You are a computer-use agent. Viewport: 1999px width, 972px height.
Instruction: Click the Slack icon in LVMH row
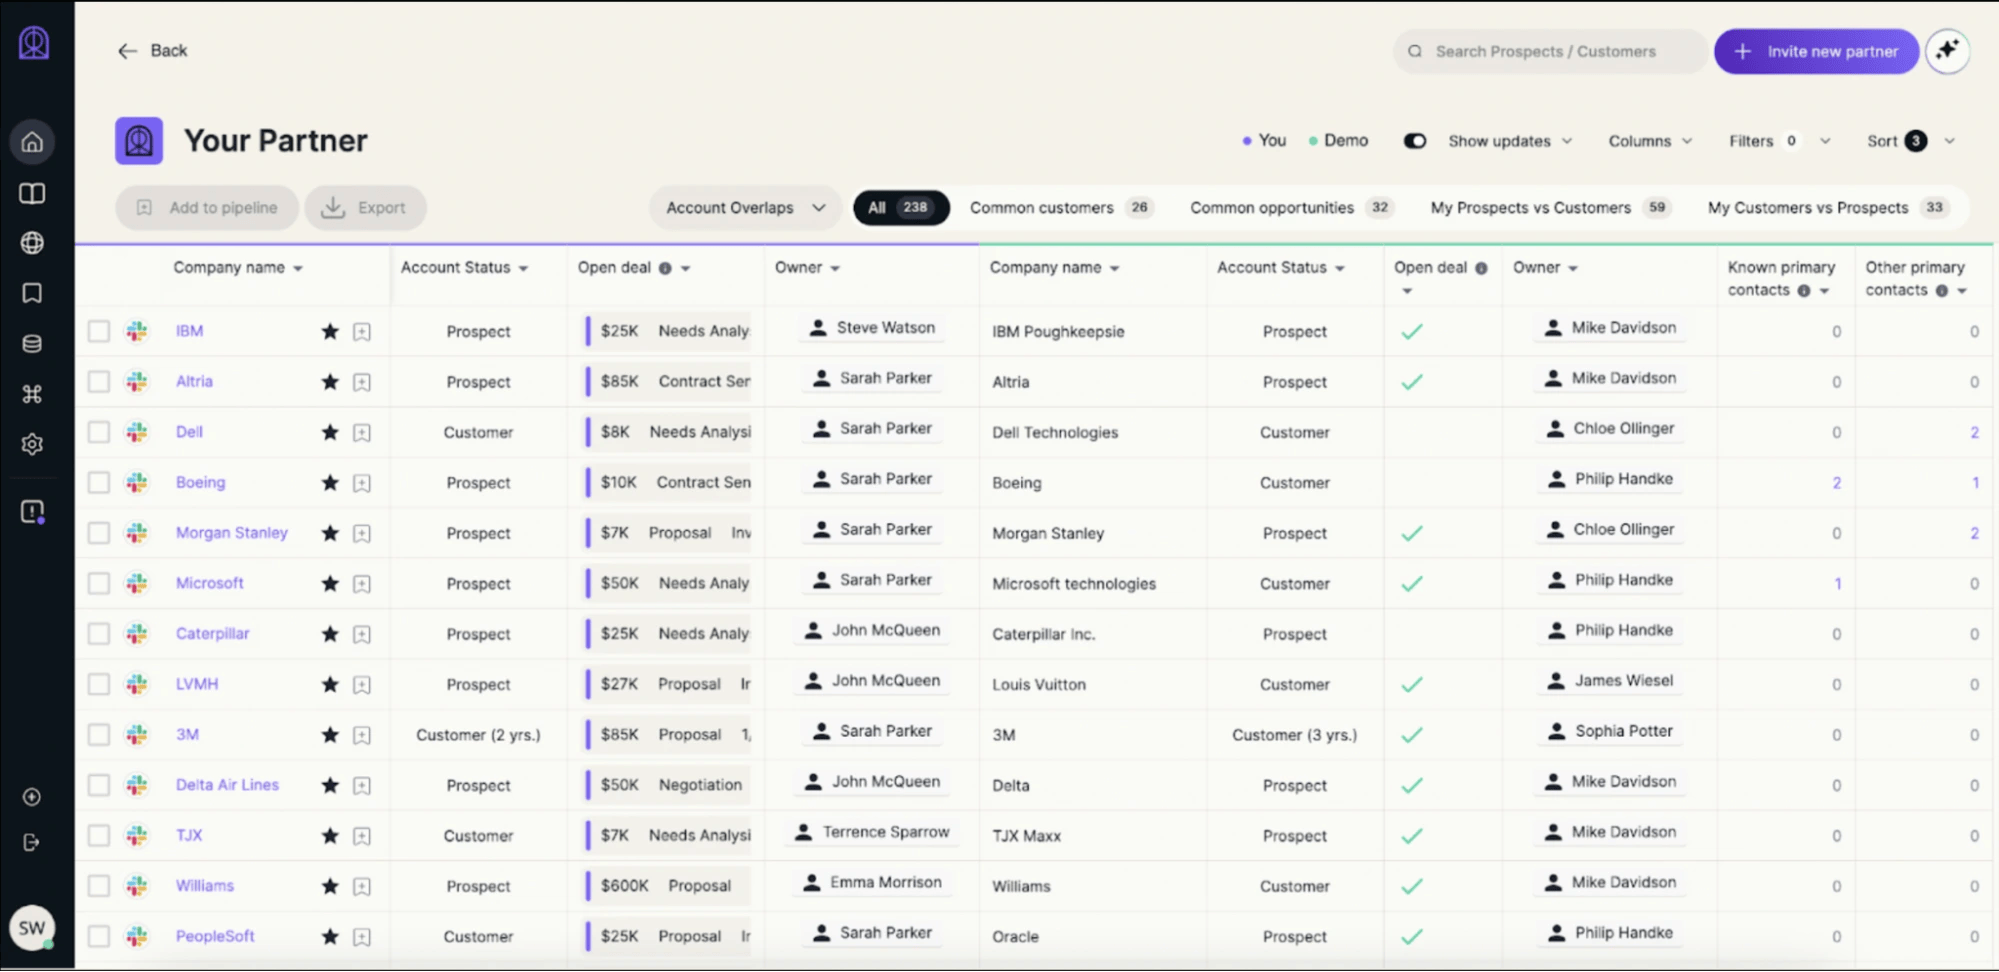[137, 684]
